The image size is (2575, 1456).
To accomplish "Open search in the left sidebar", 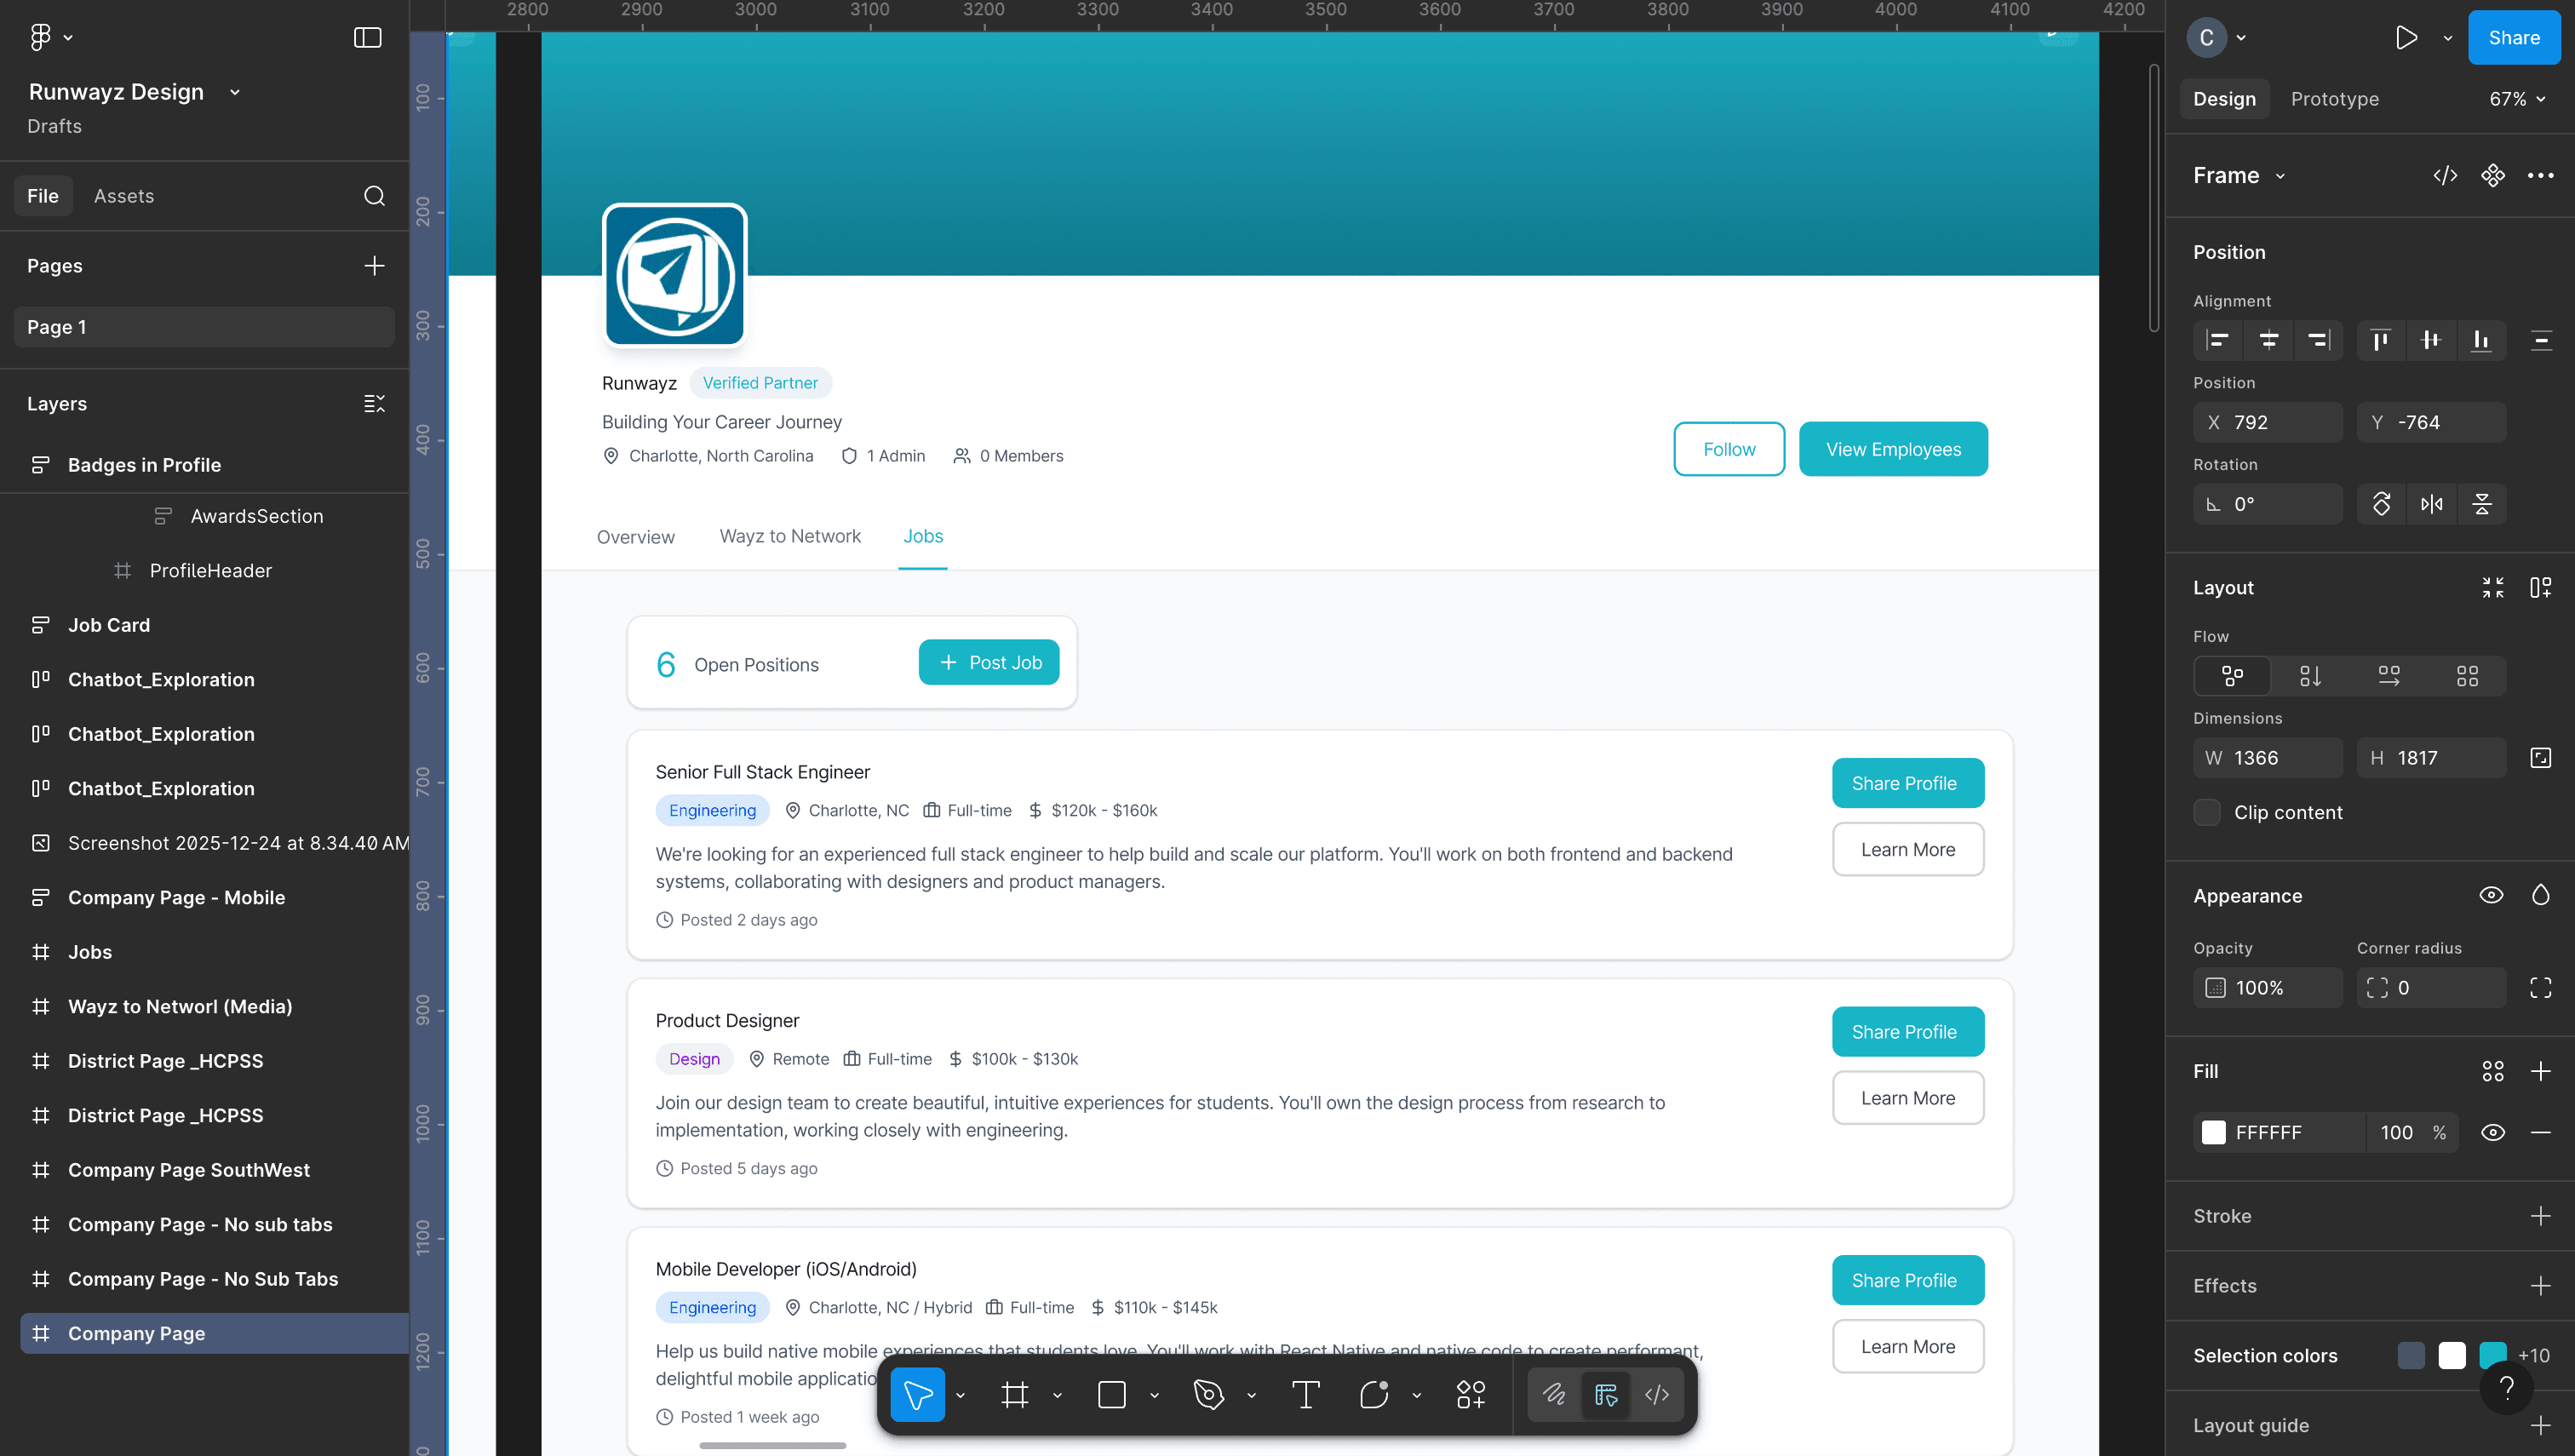I will tap(374, 195).
